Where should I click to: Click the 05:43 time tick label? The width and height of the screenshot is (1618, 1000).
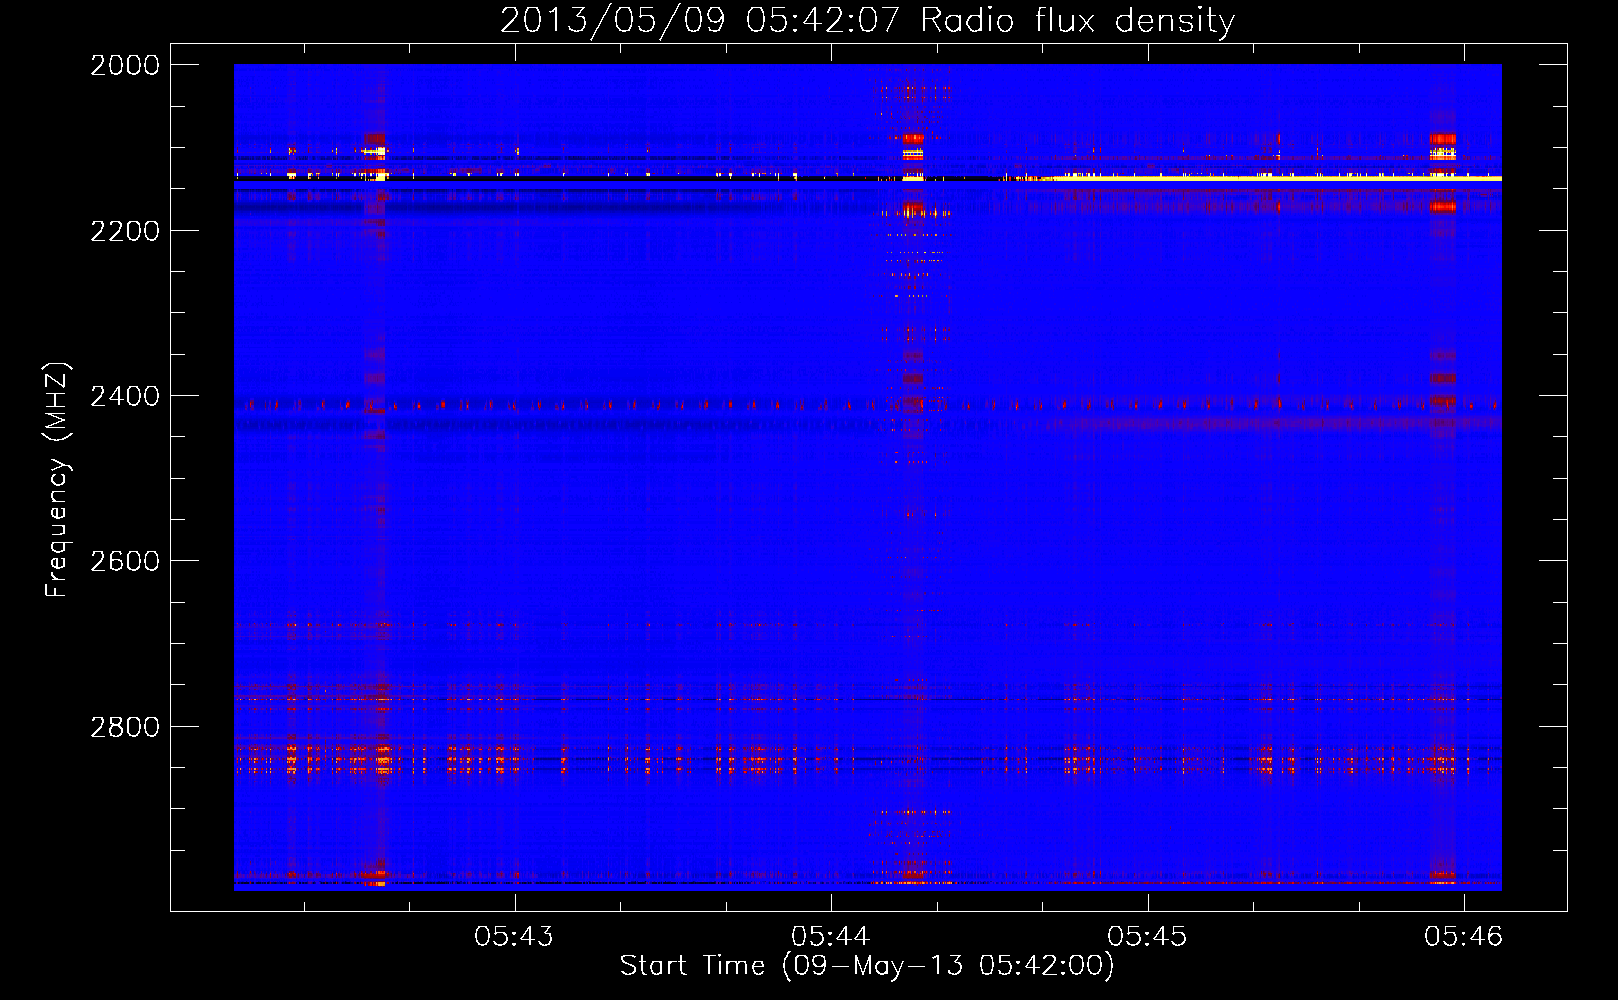(x=514, y=936)
